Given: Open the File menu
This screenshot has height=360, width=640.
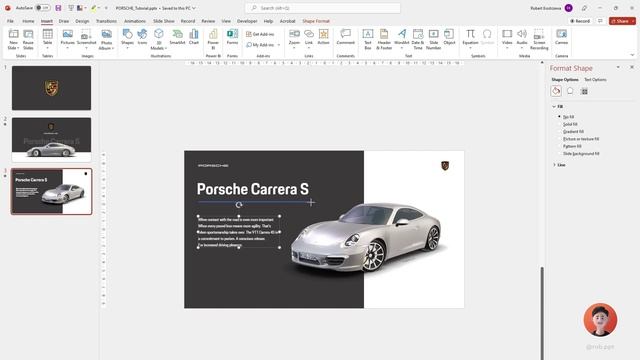Looking at the screenshot, I should tap(10, 21).
